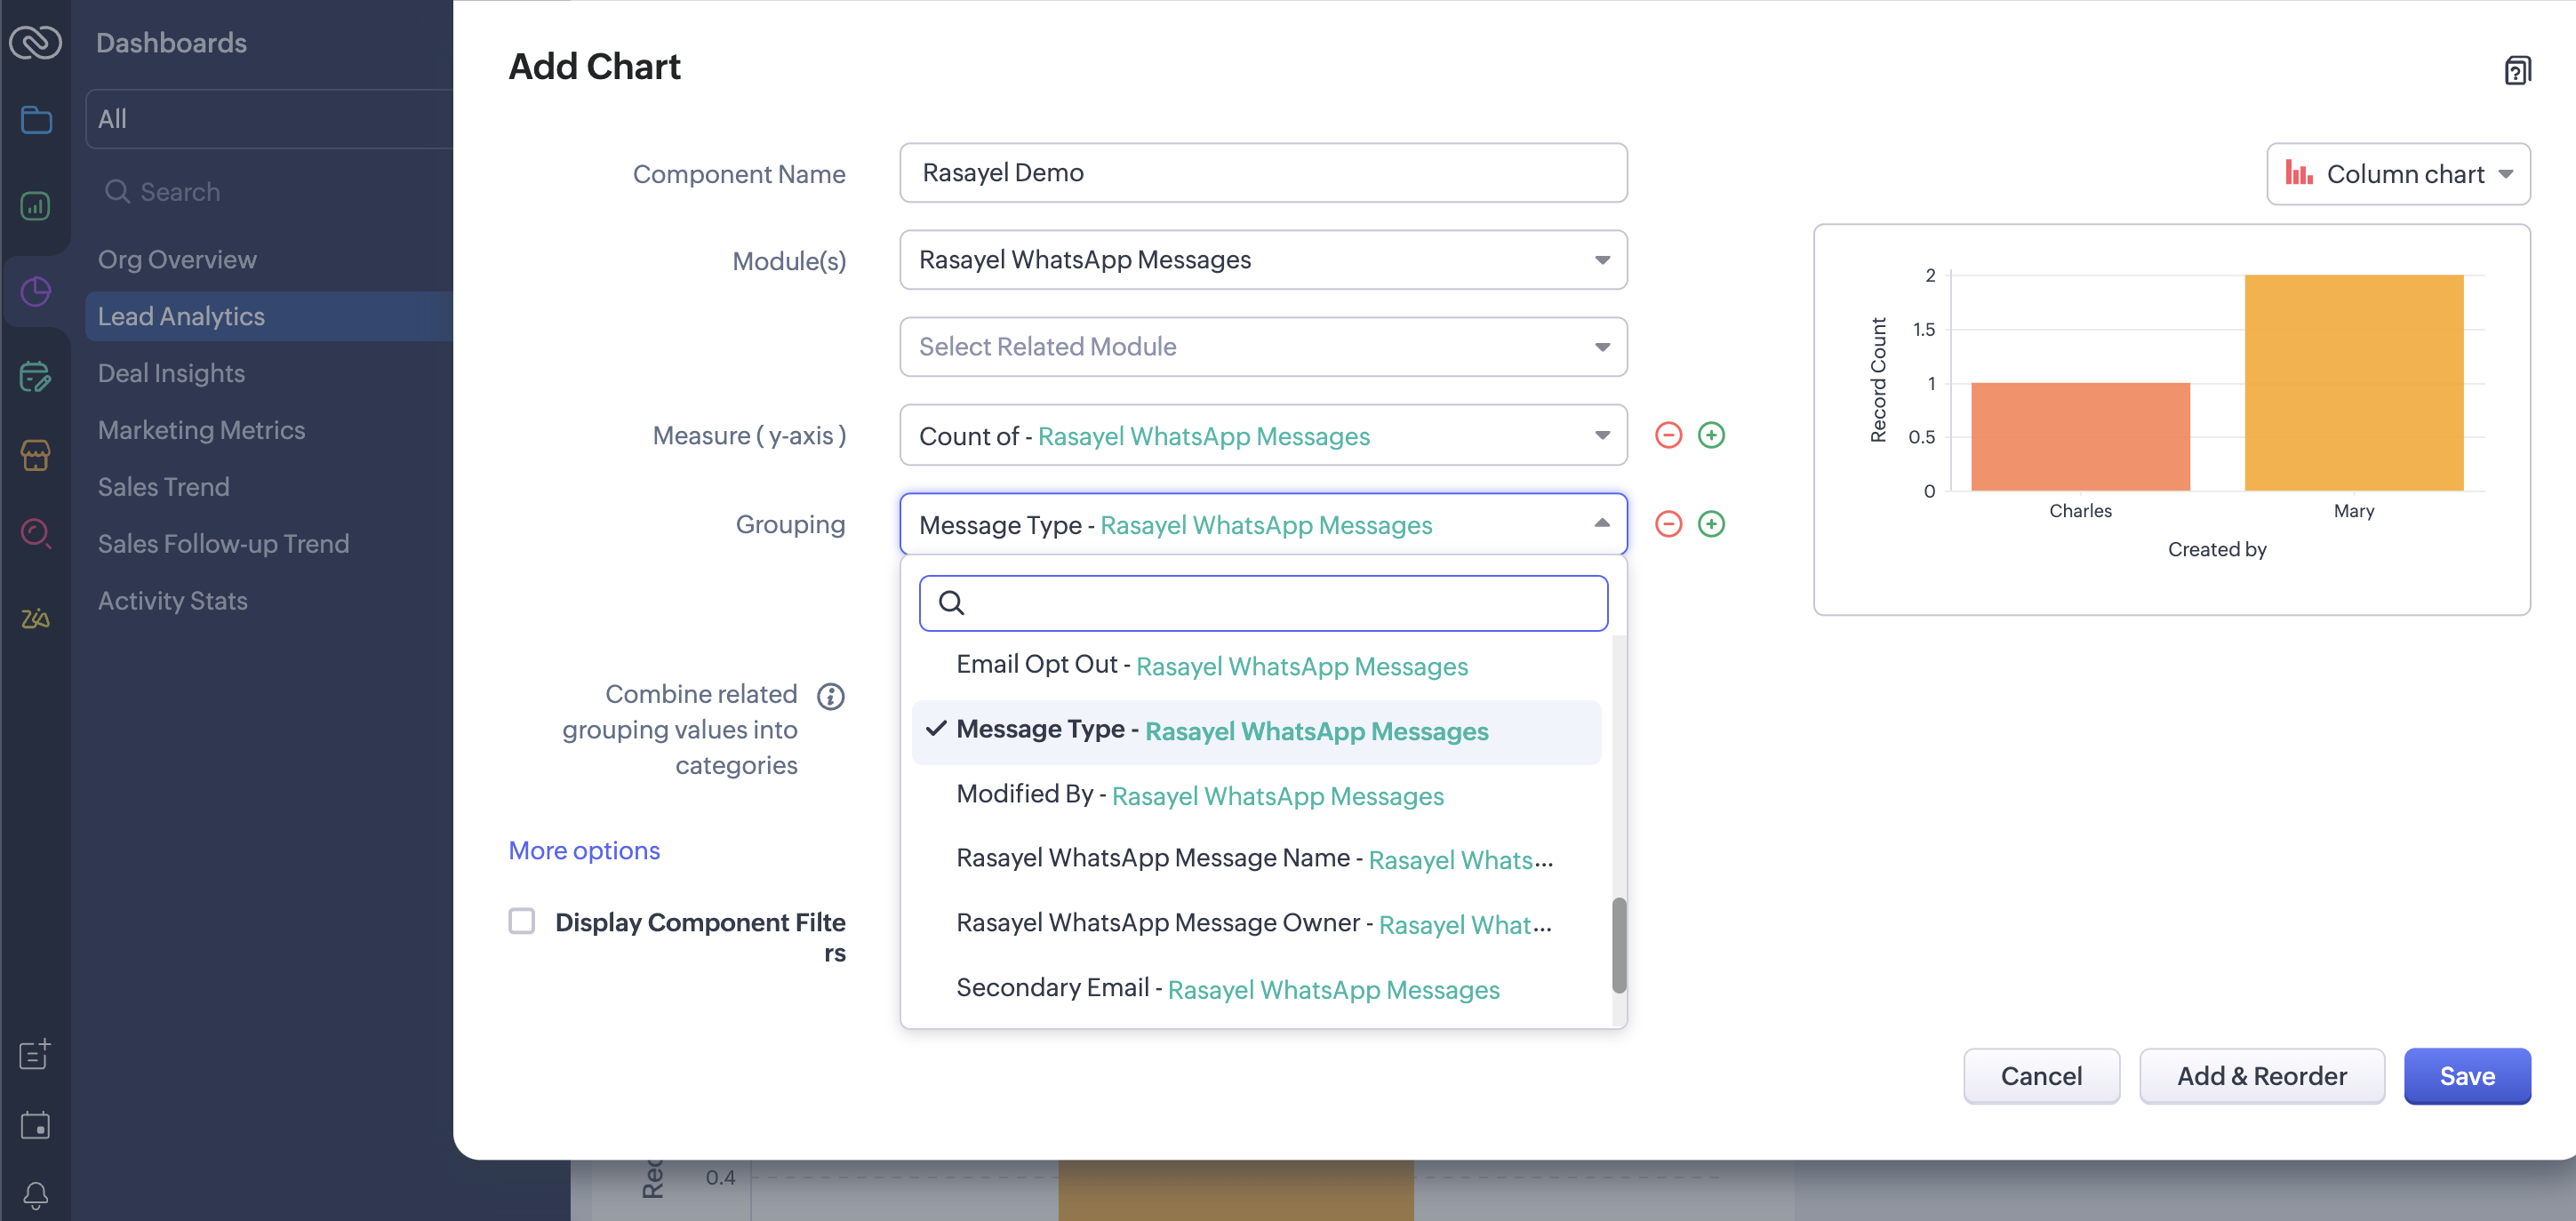Click the info icon next to Combine related

(x=830, y=696)
